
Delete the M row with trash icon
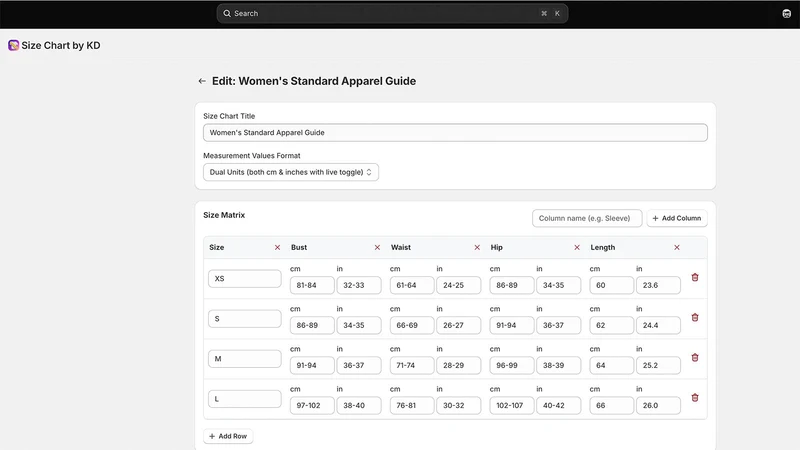click(x=695, y=358)
